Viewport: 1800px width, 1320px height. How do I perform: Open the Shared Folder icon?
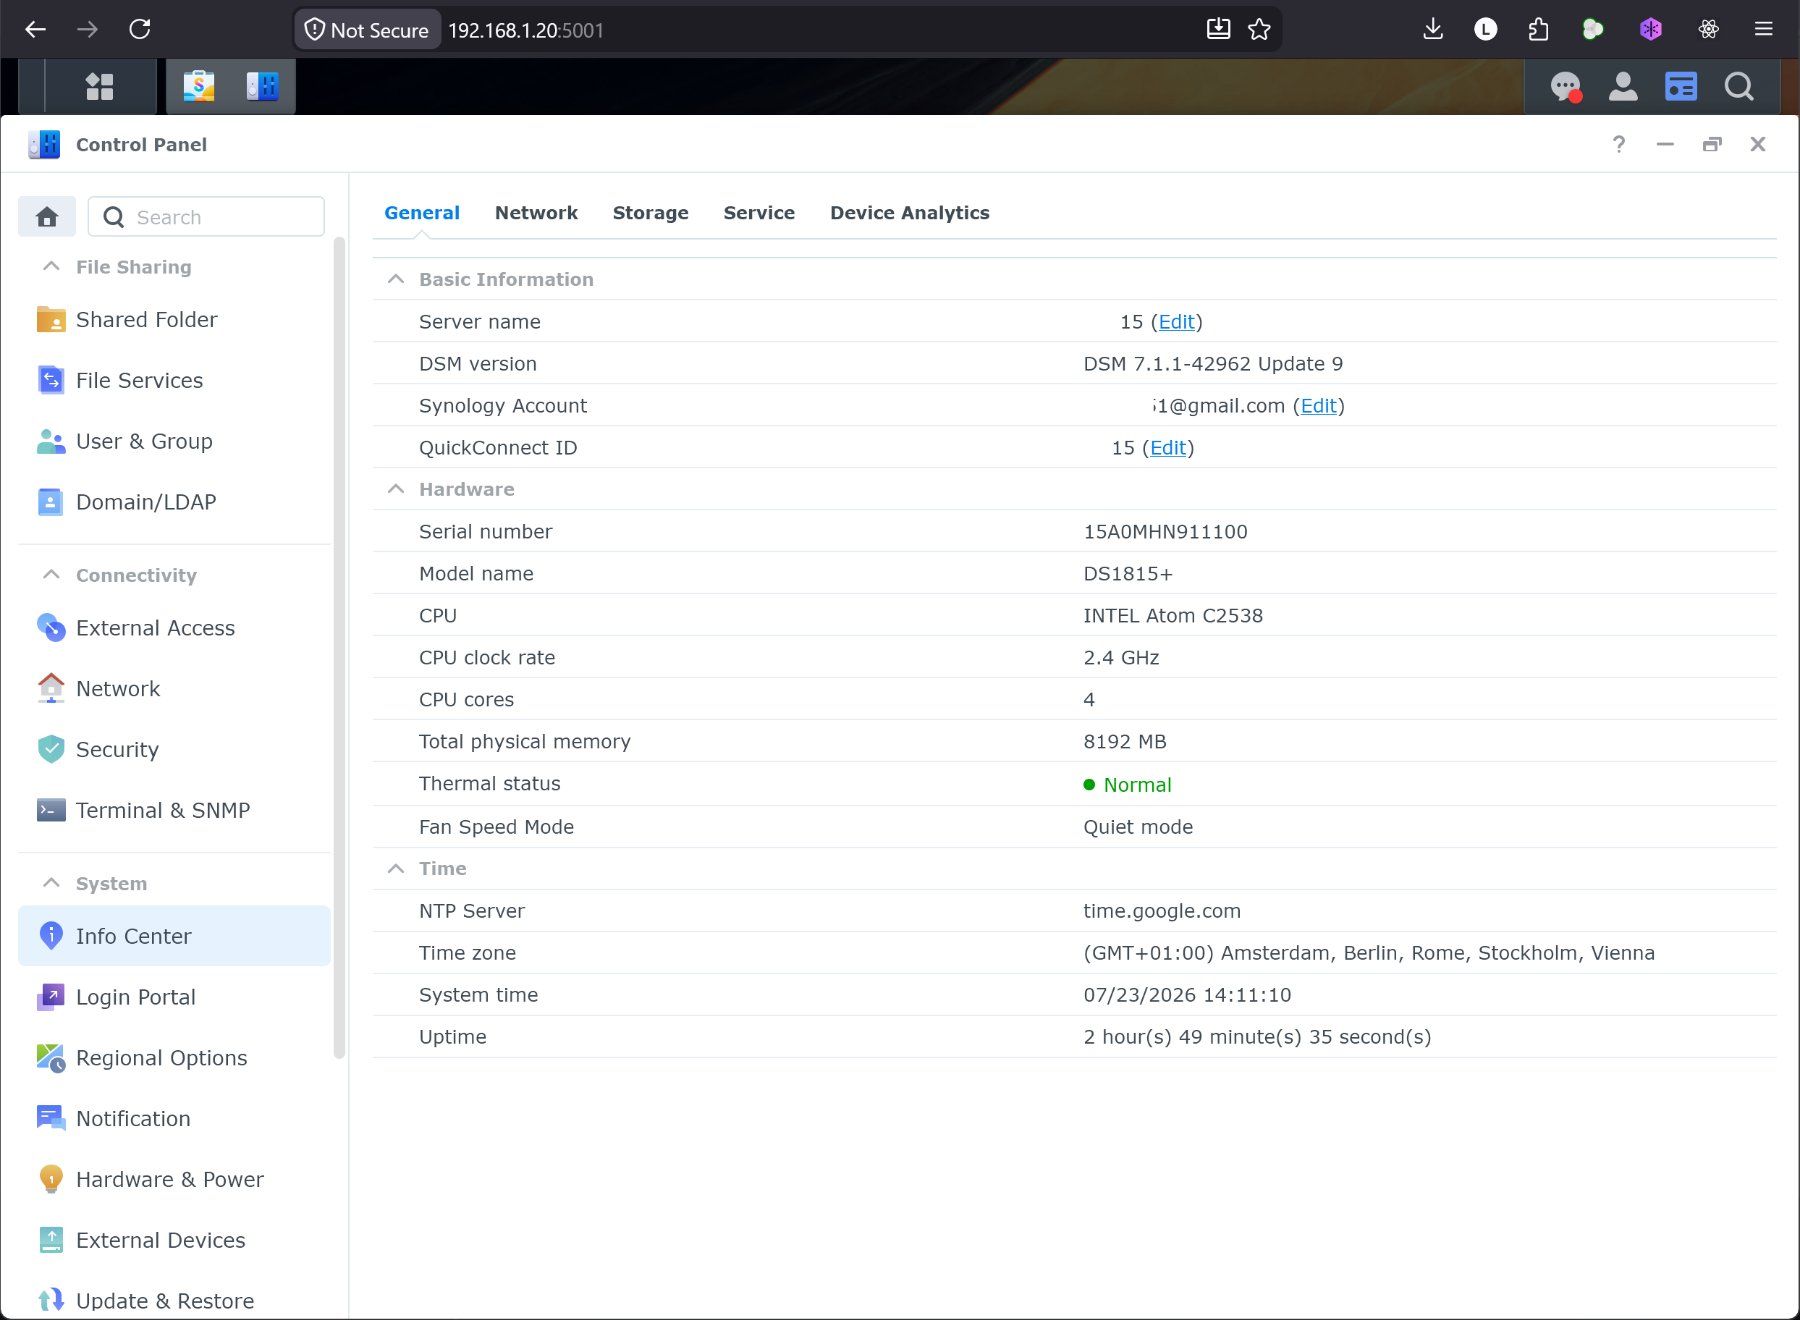click(51, 319)
